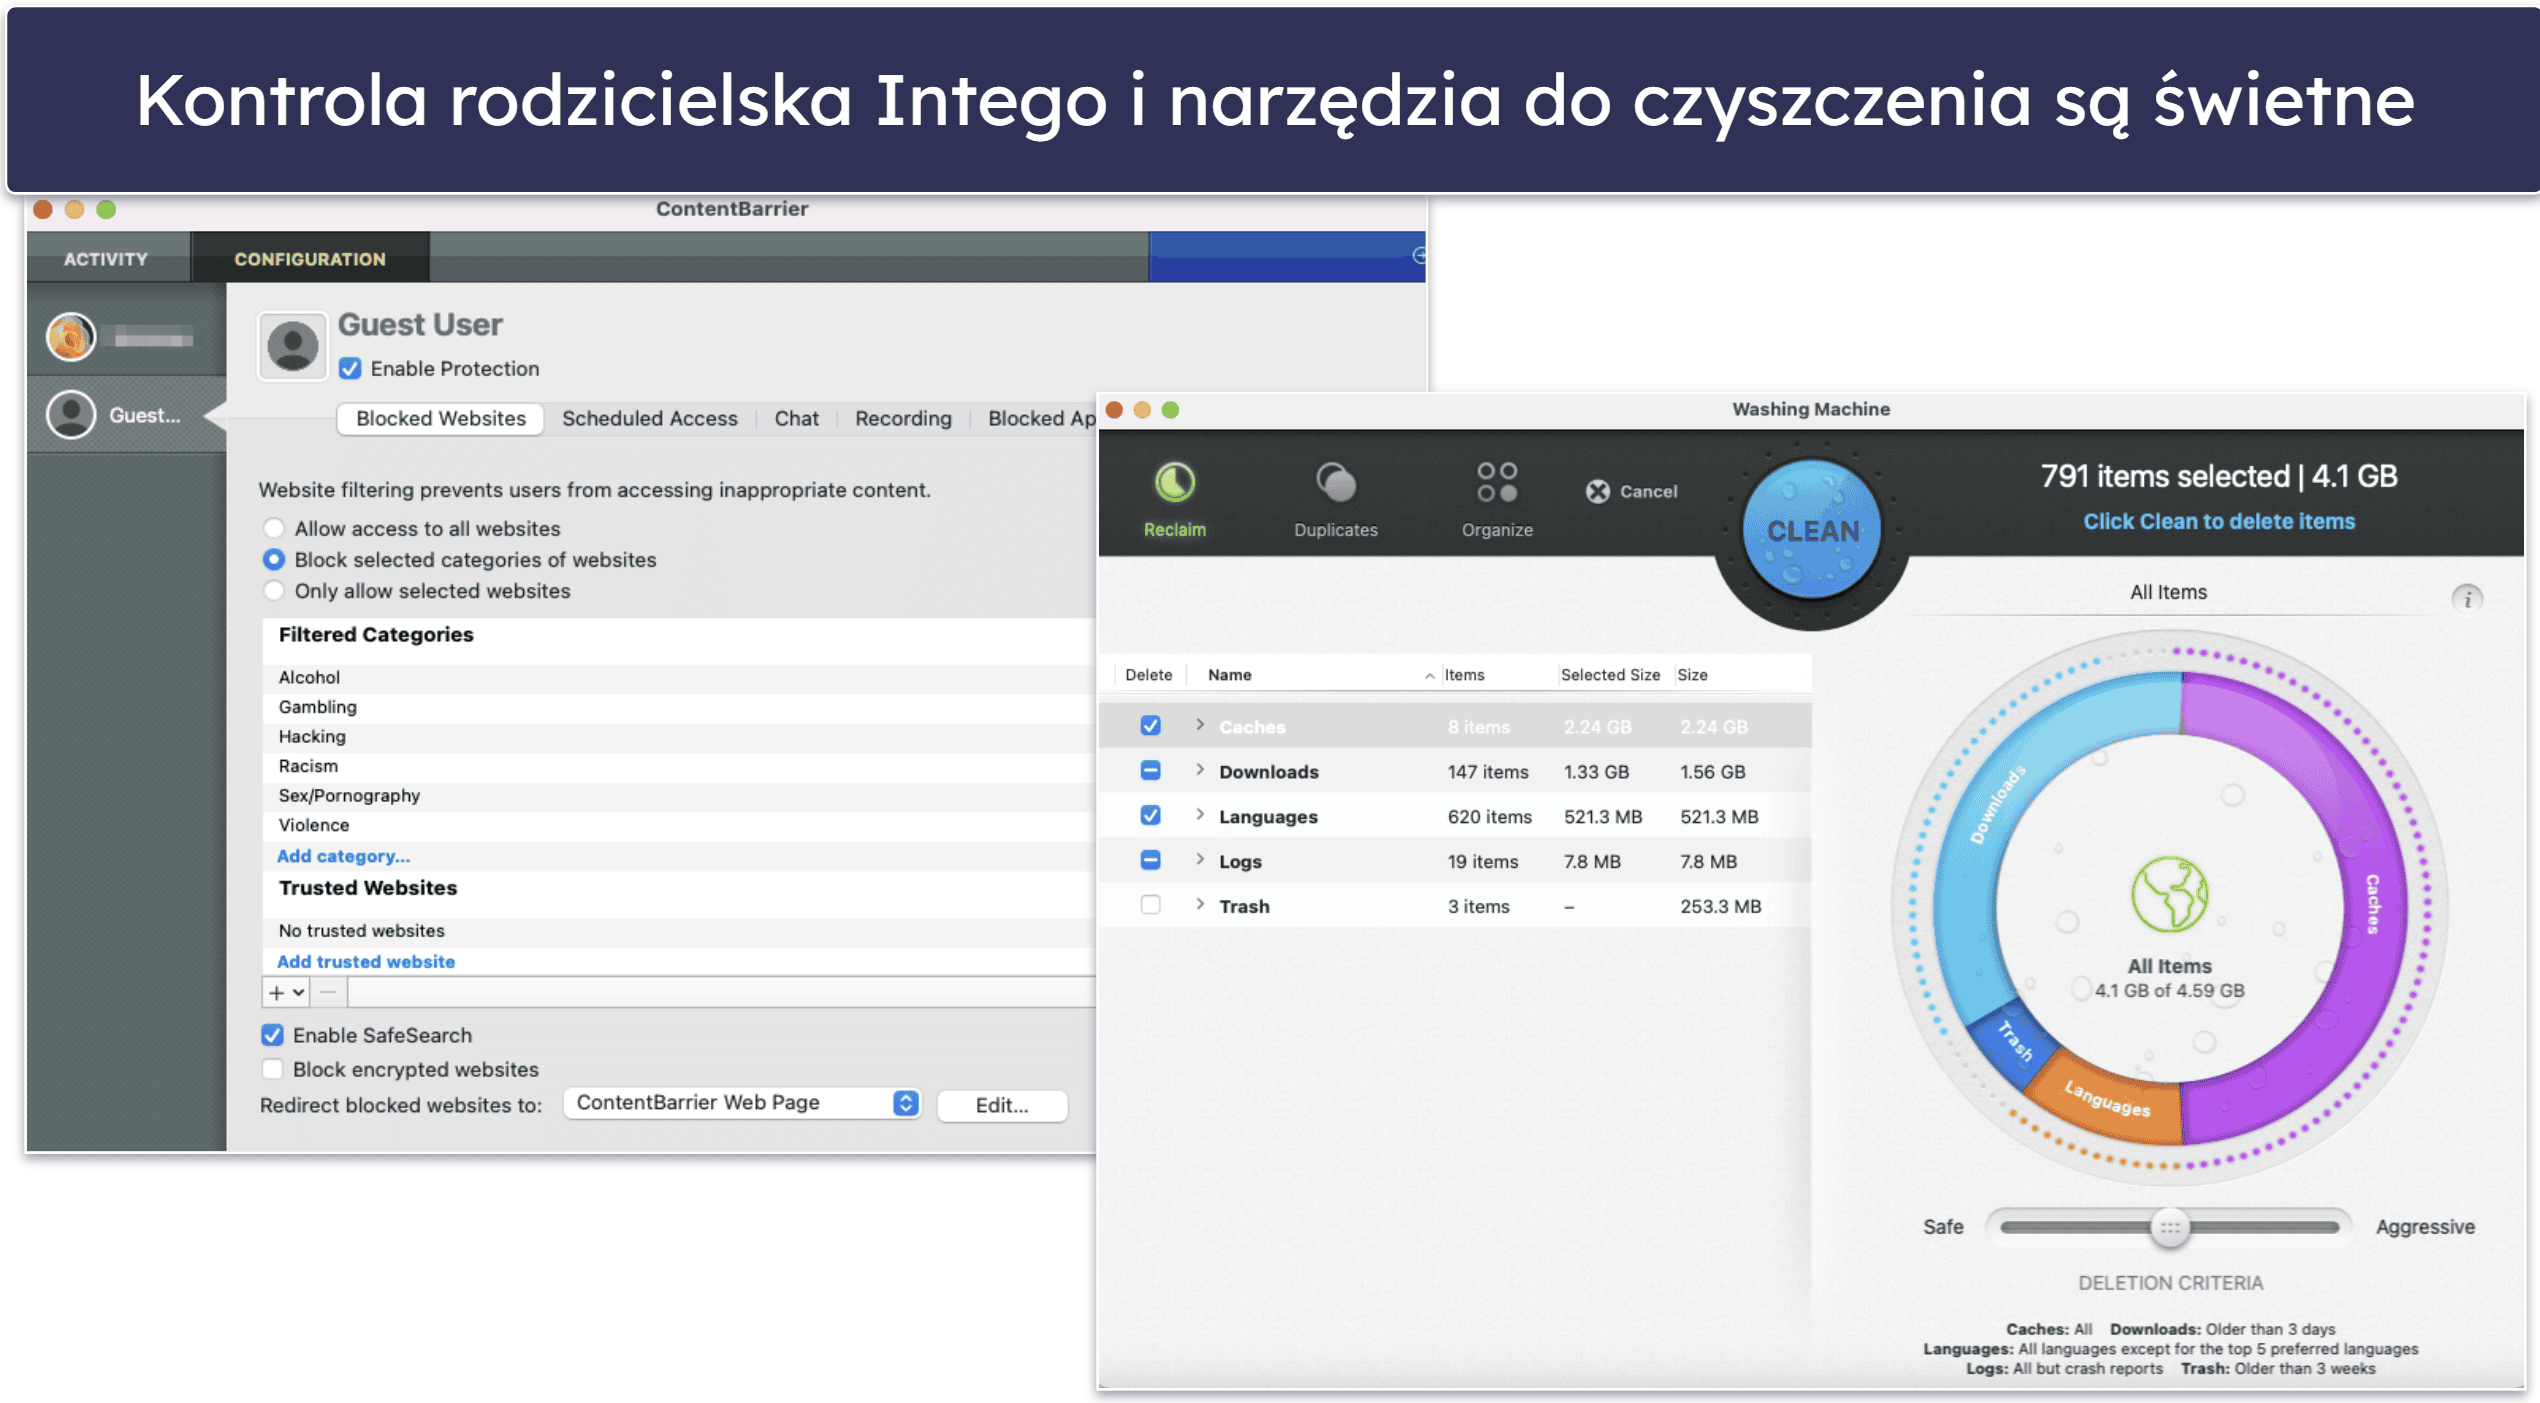Uncheck the Caches delete checkbox
Viewport: 2540px width, 1403px height.
(1150, 726)
